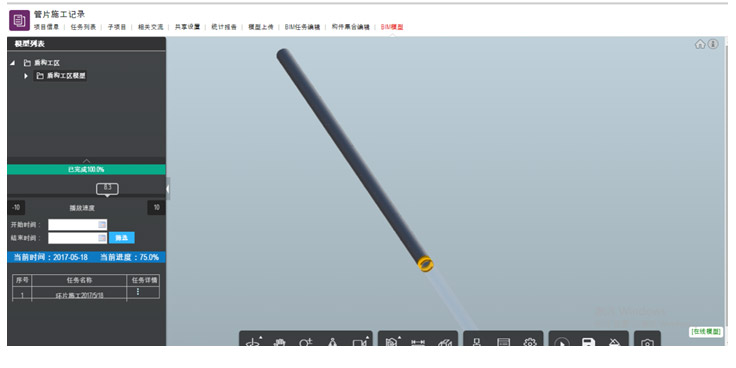Select the walk person tool
736x368 pixels.
[x=333, y=343]
